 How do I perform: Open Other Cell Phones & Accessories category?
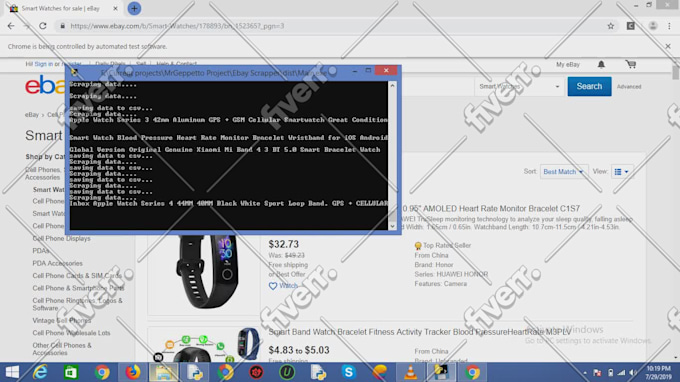tap(62, 349)
